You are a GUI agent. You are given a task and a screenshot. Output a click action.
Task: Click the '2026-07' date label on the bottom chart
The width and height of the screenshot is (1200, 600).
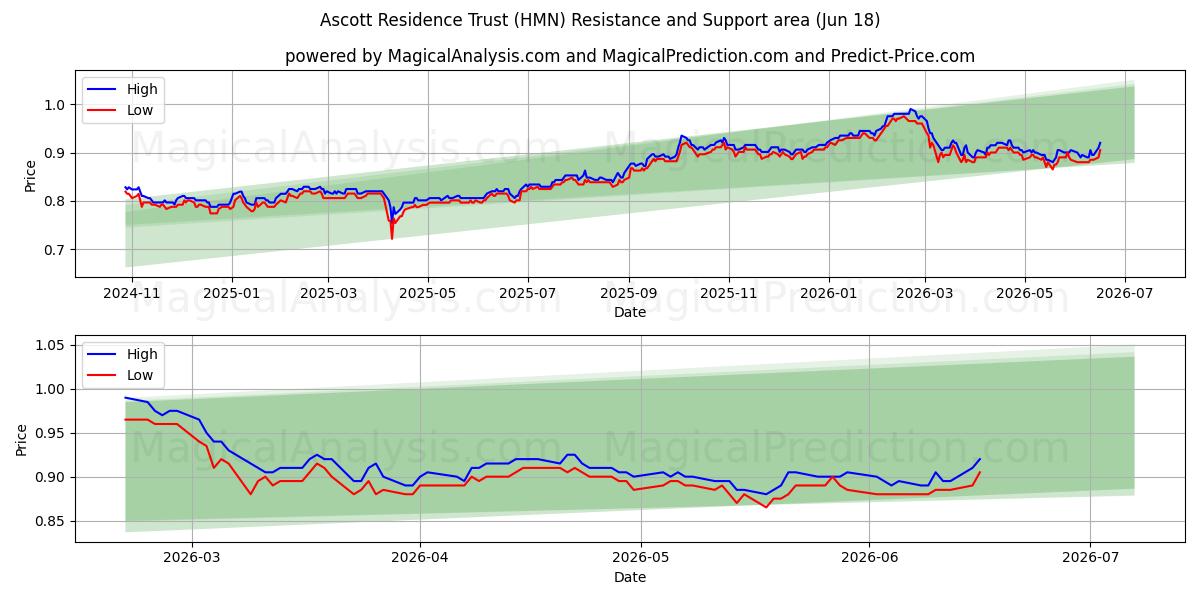click(x=1090, y=558)
